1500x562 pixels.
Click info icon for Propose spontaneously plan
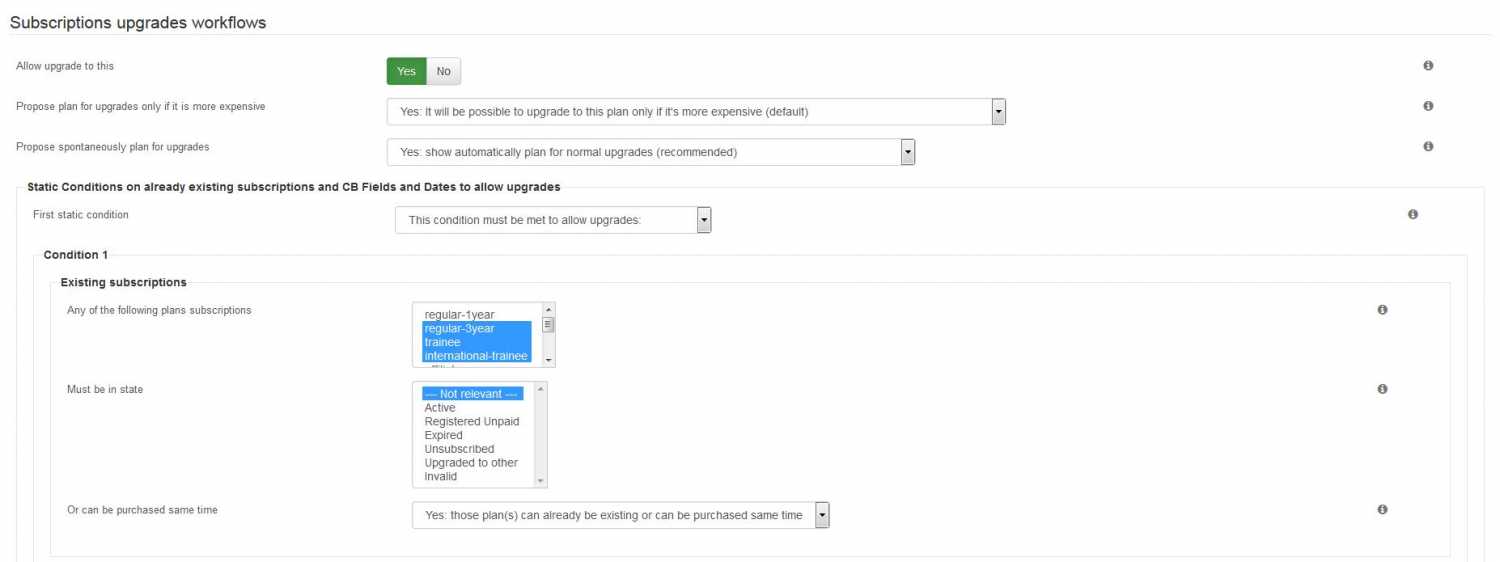(x=1428, y=146)
